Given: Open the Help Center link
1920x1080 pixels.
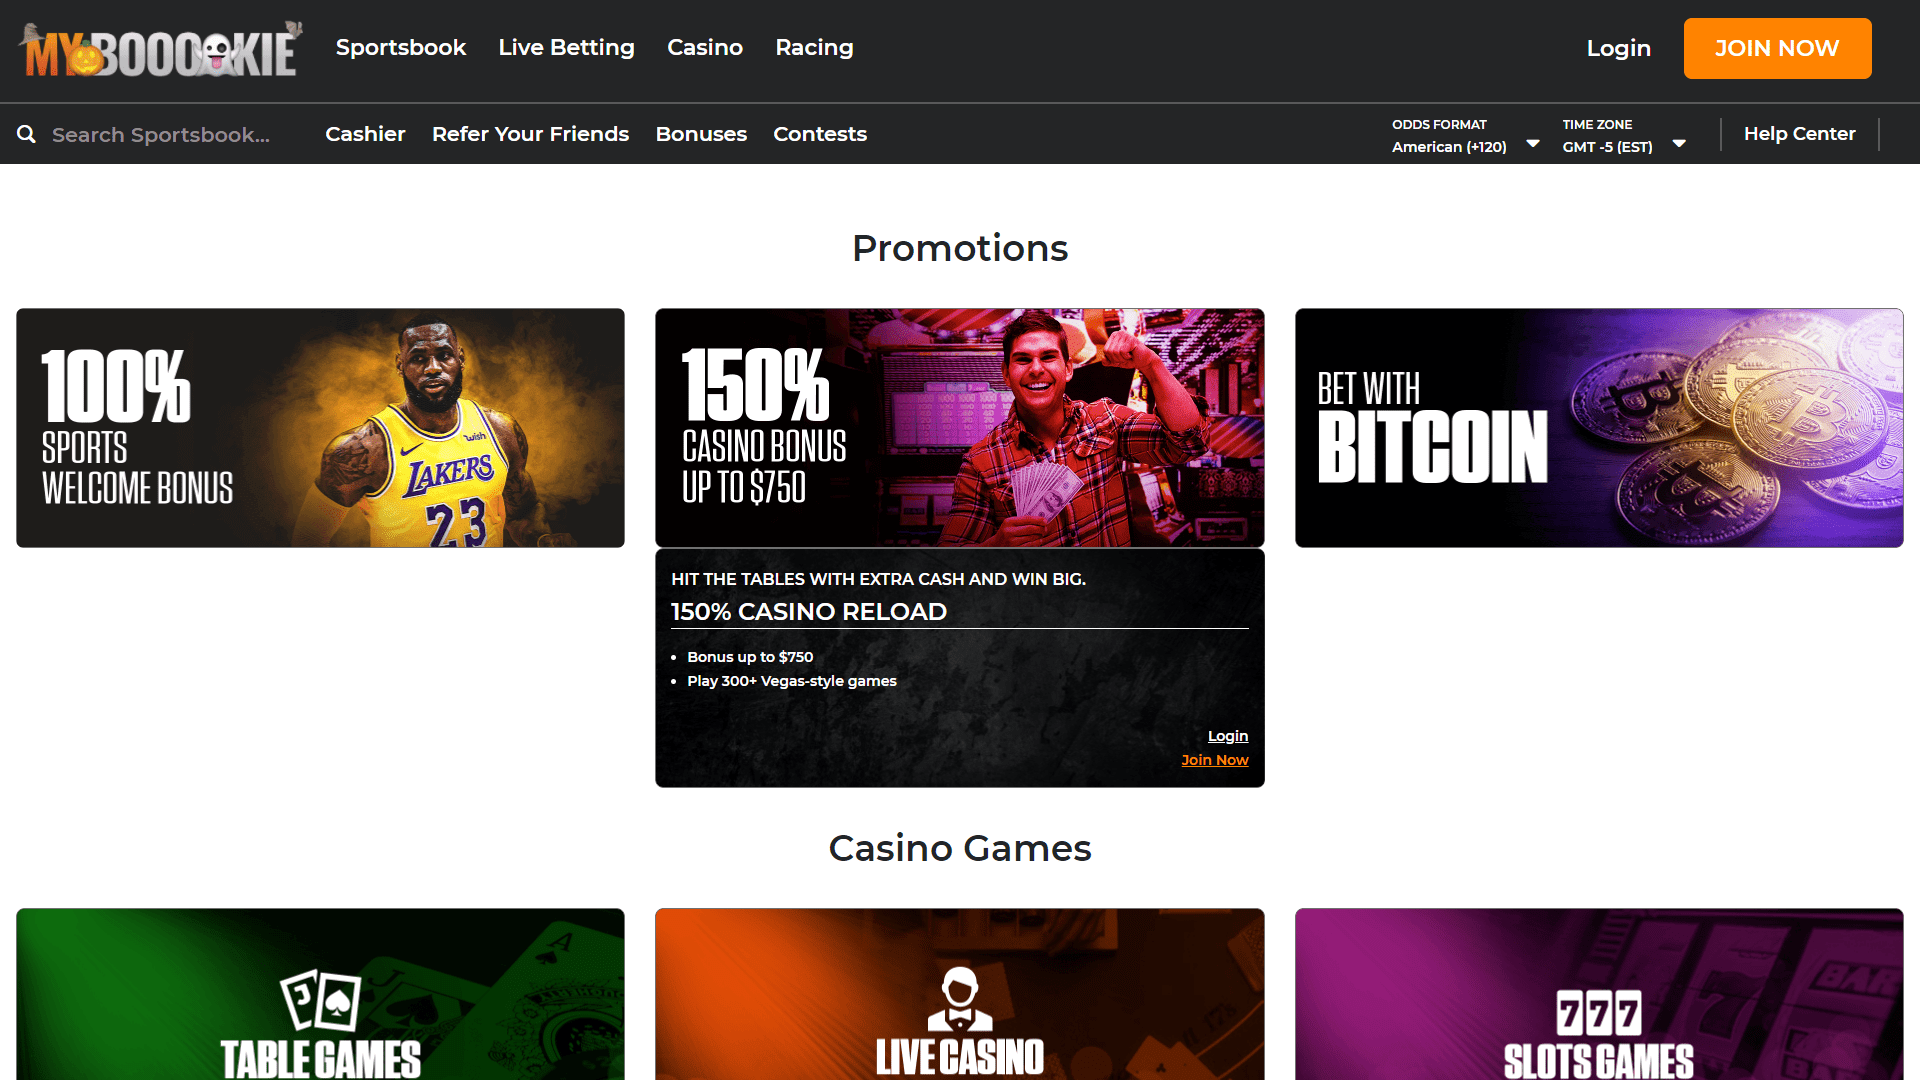Looking at the screenshot, I should (x=1799, y=134).
